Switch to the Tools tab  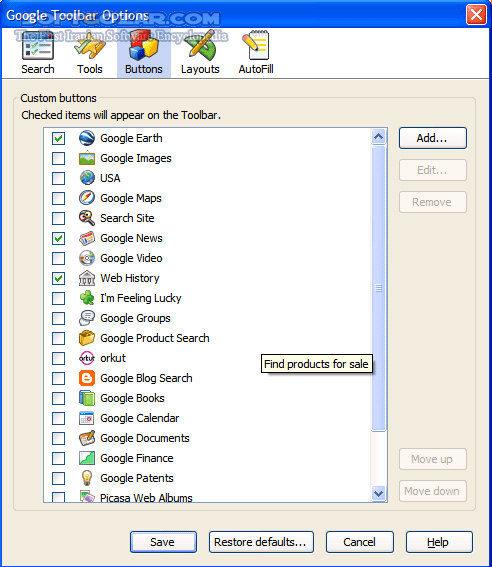coord(90,53)
